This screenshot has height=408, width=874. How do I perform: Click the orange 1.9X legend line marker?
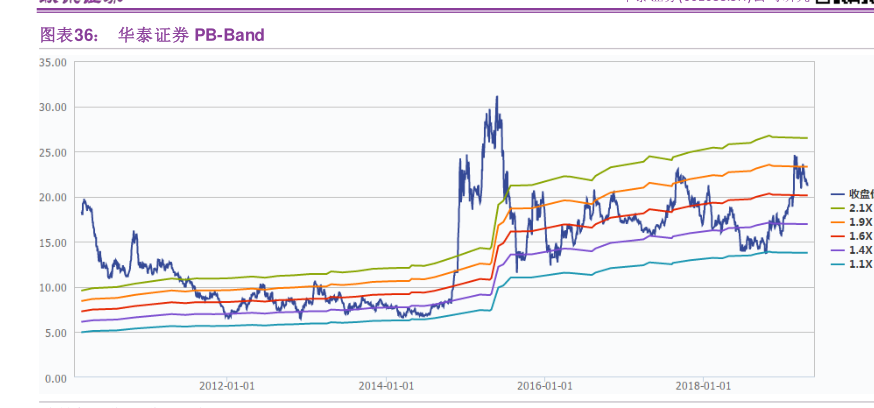click(837, 221)
